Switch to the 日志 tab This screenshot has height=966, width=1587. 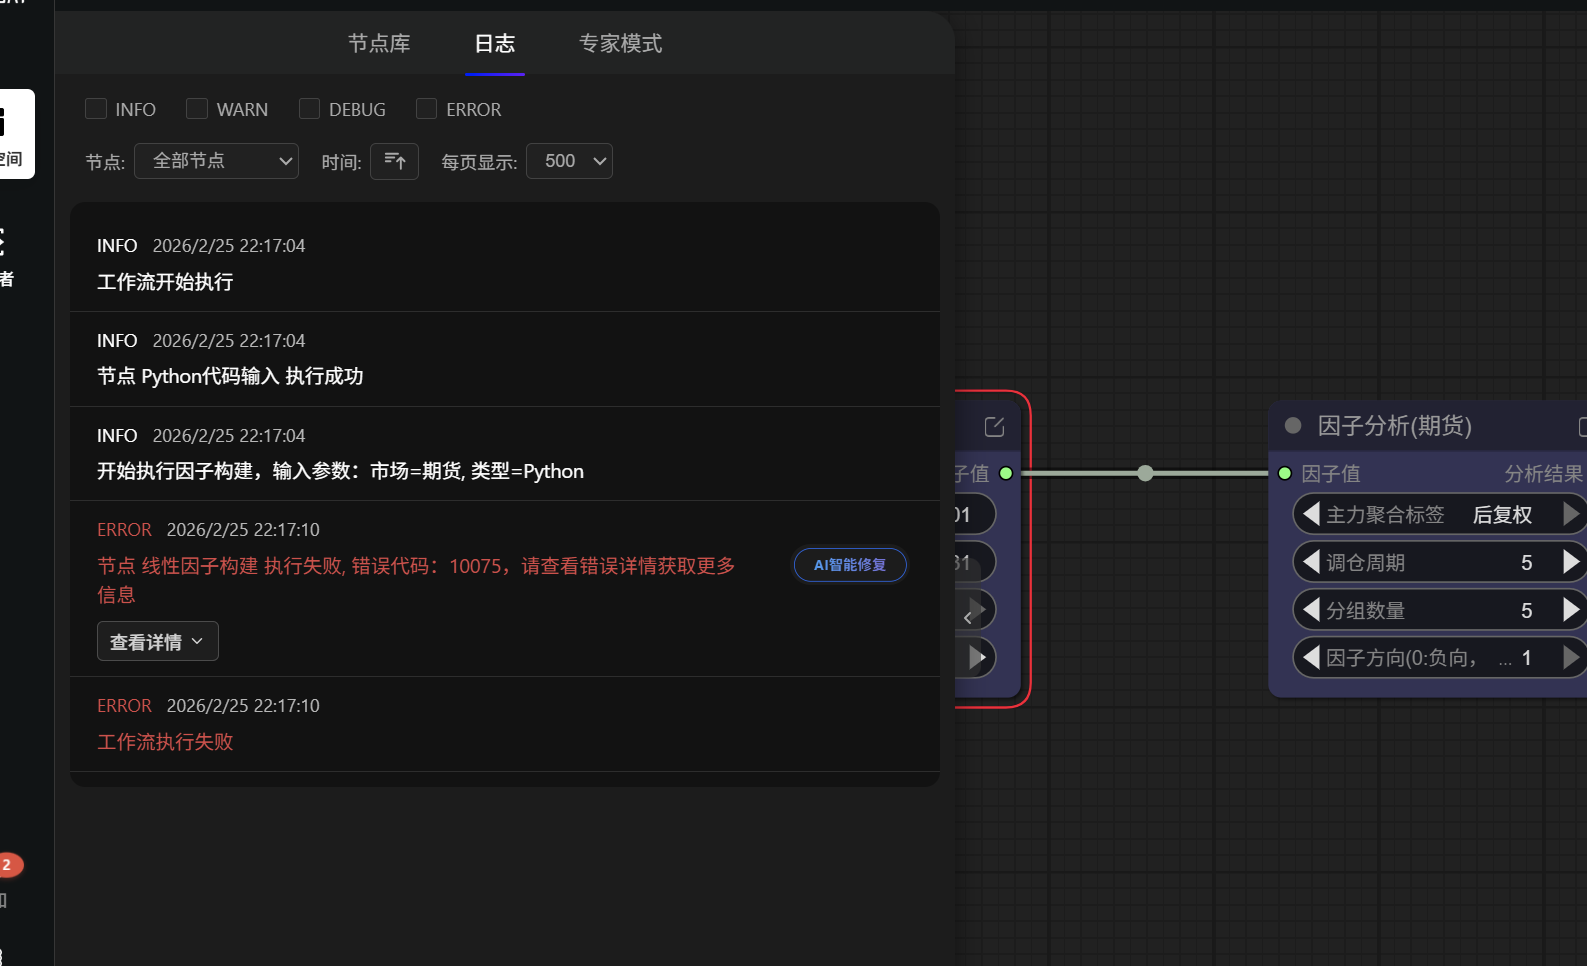click(x=494, y=44)
